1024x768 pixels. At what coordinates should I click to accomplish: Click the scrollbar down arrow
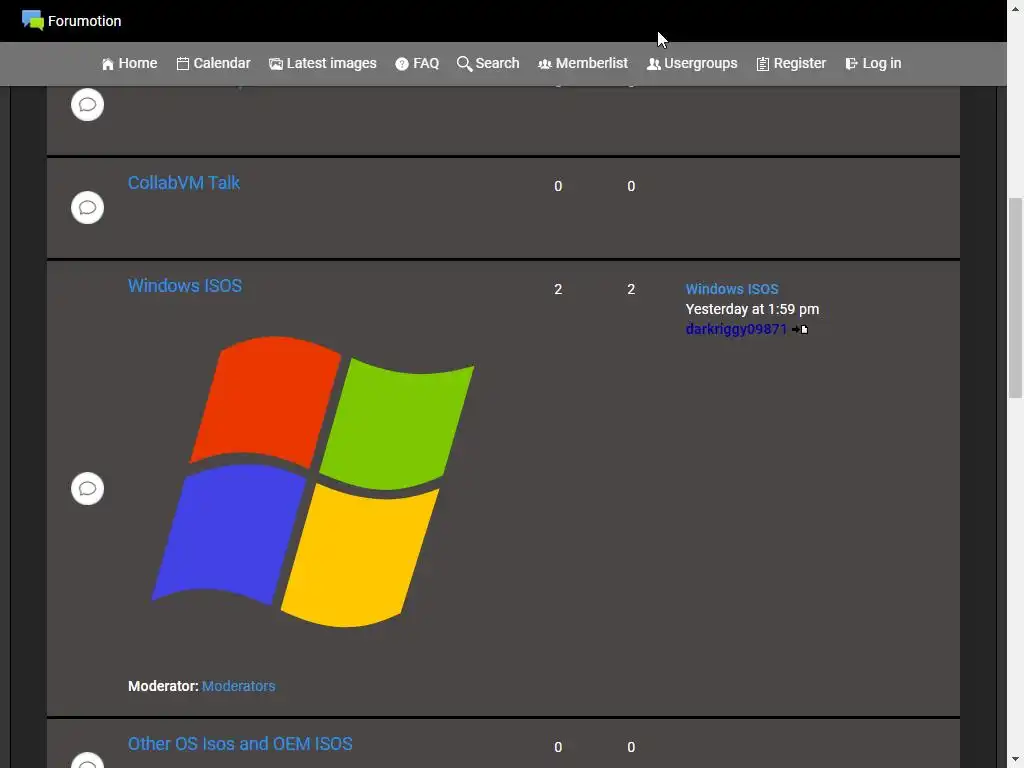[x=1016, y=760]
